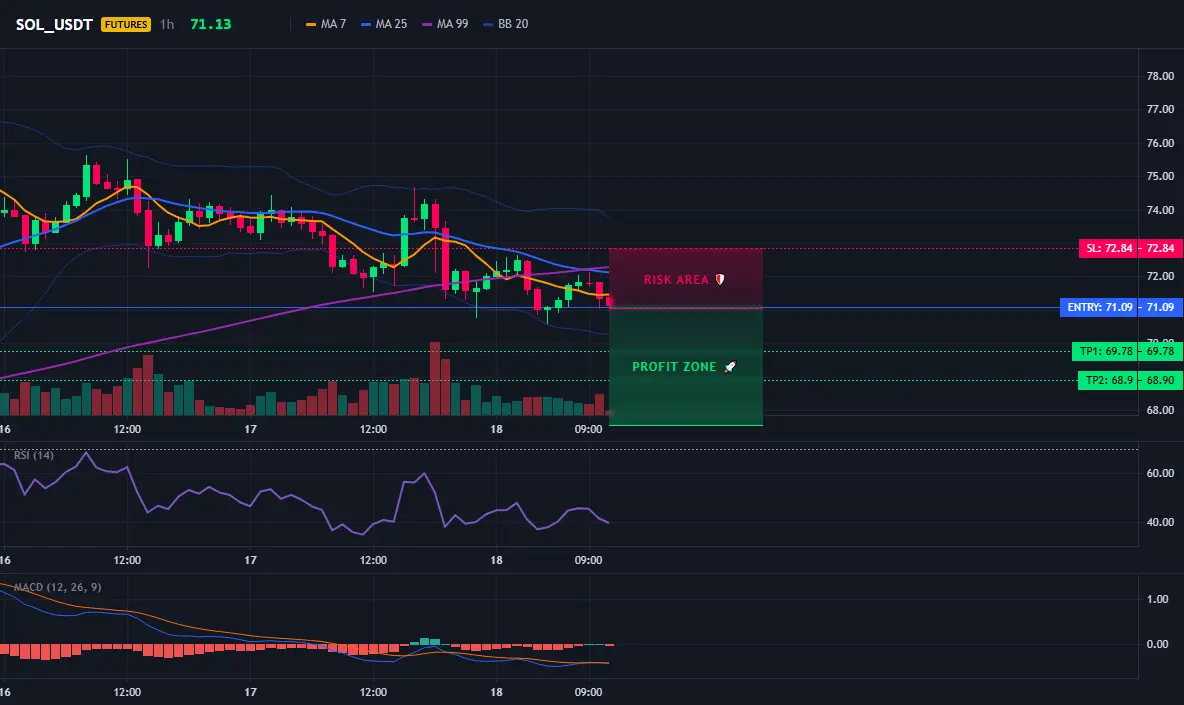This screenshot has height=705, width=1184.
Task: Toggle the BB 20 legend entry
Action: click(506, 24)
